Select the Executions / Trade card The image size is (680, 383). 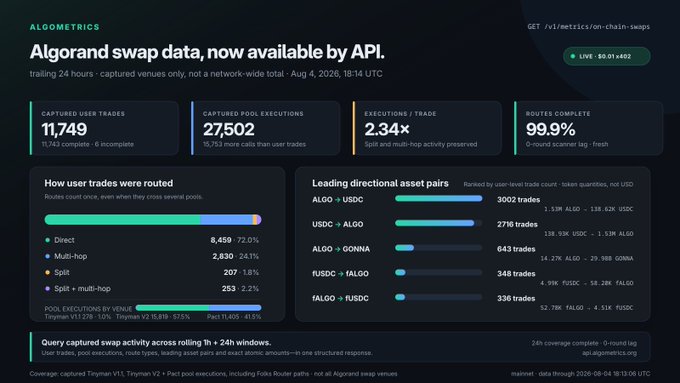tap(427, 128)
